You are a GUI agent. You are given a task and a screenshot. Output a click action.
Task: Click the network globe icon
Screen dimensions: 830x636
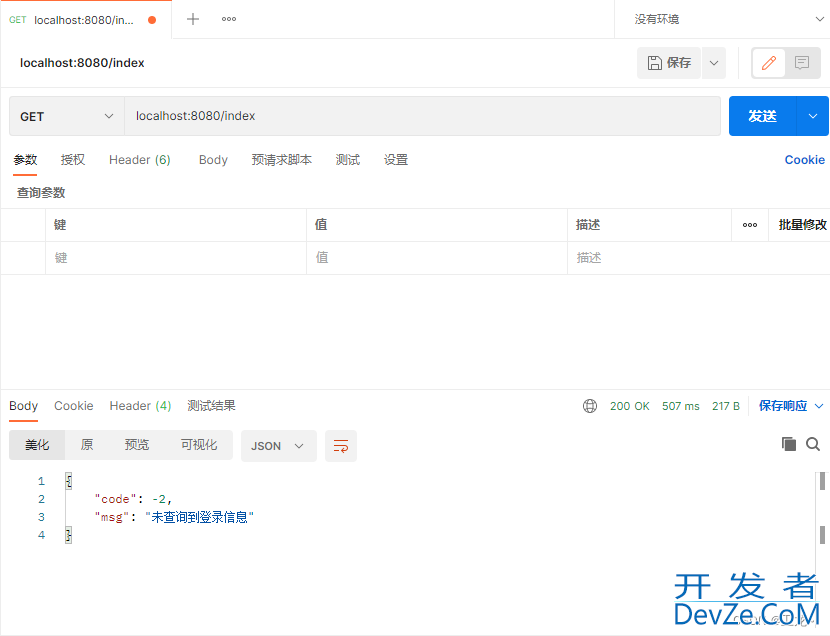pos(590,406)
